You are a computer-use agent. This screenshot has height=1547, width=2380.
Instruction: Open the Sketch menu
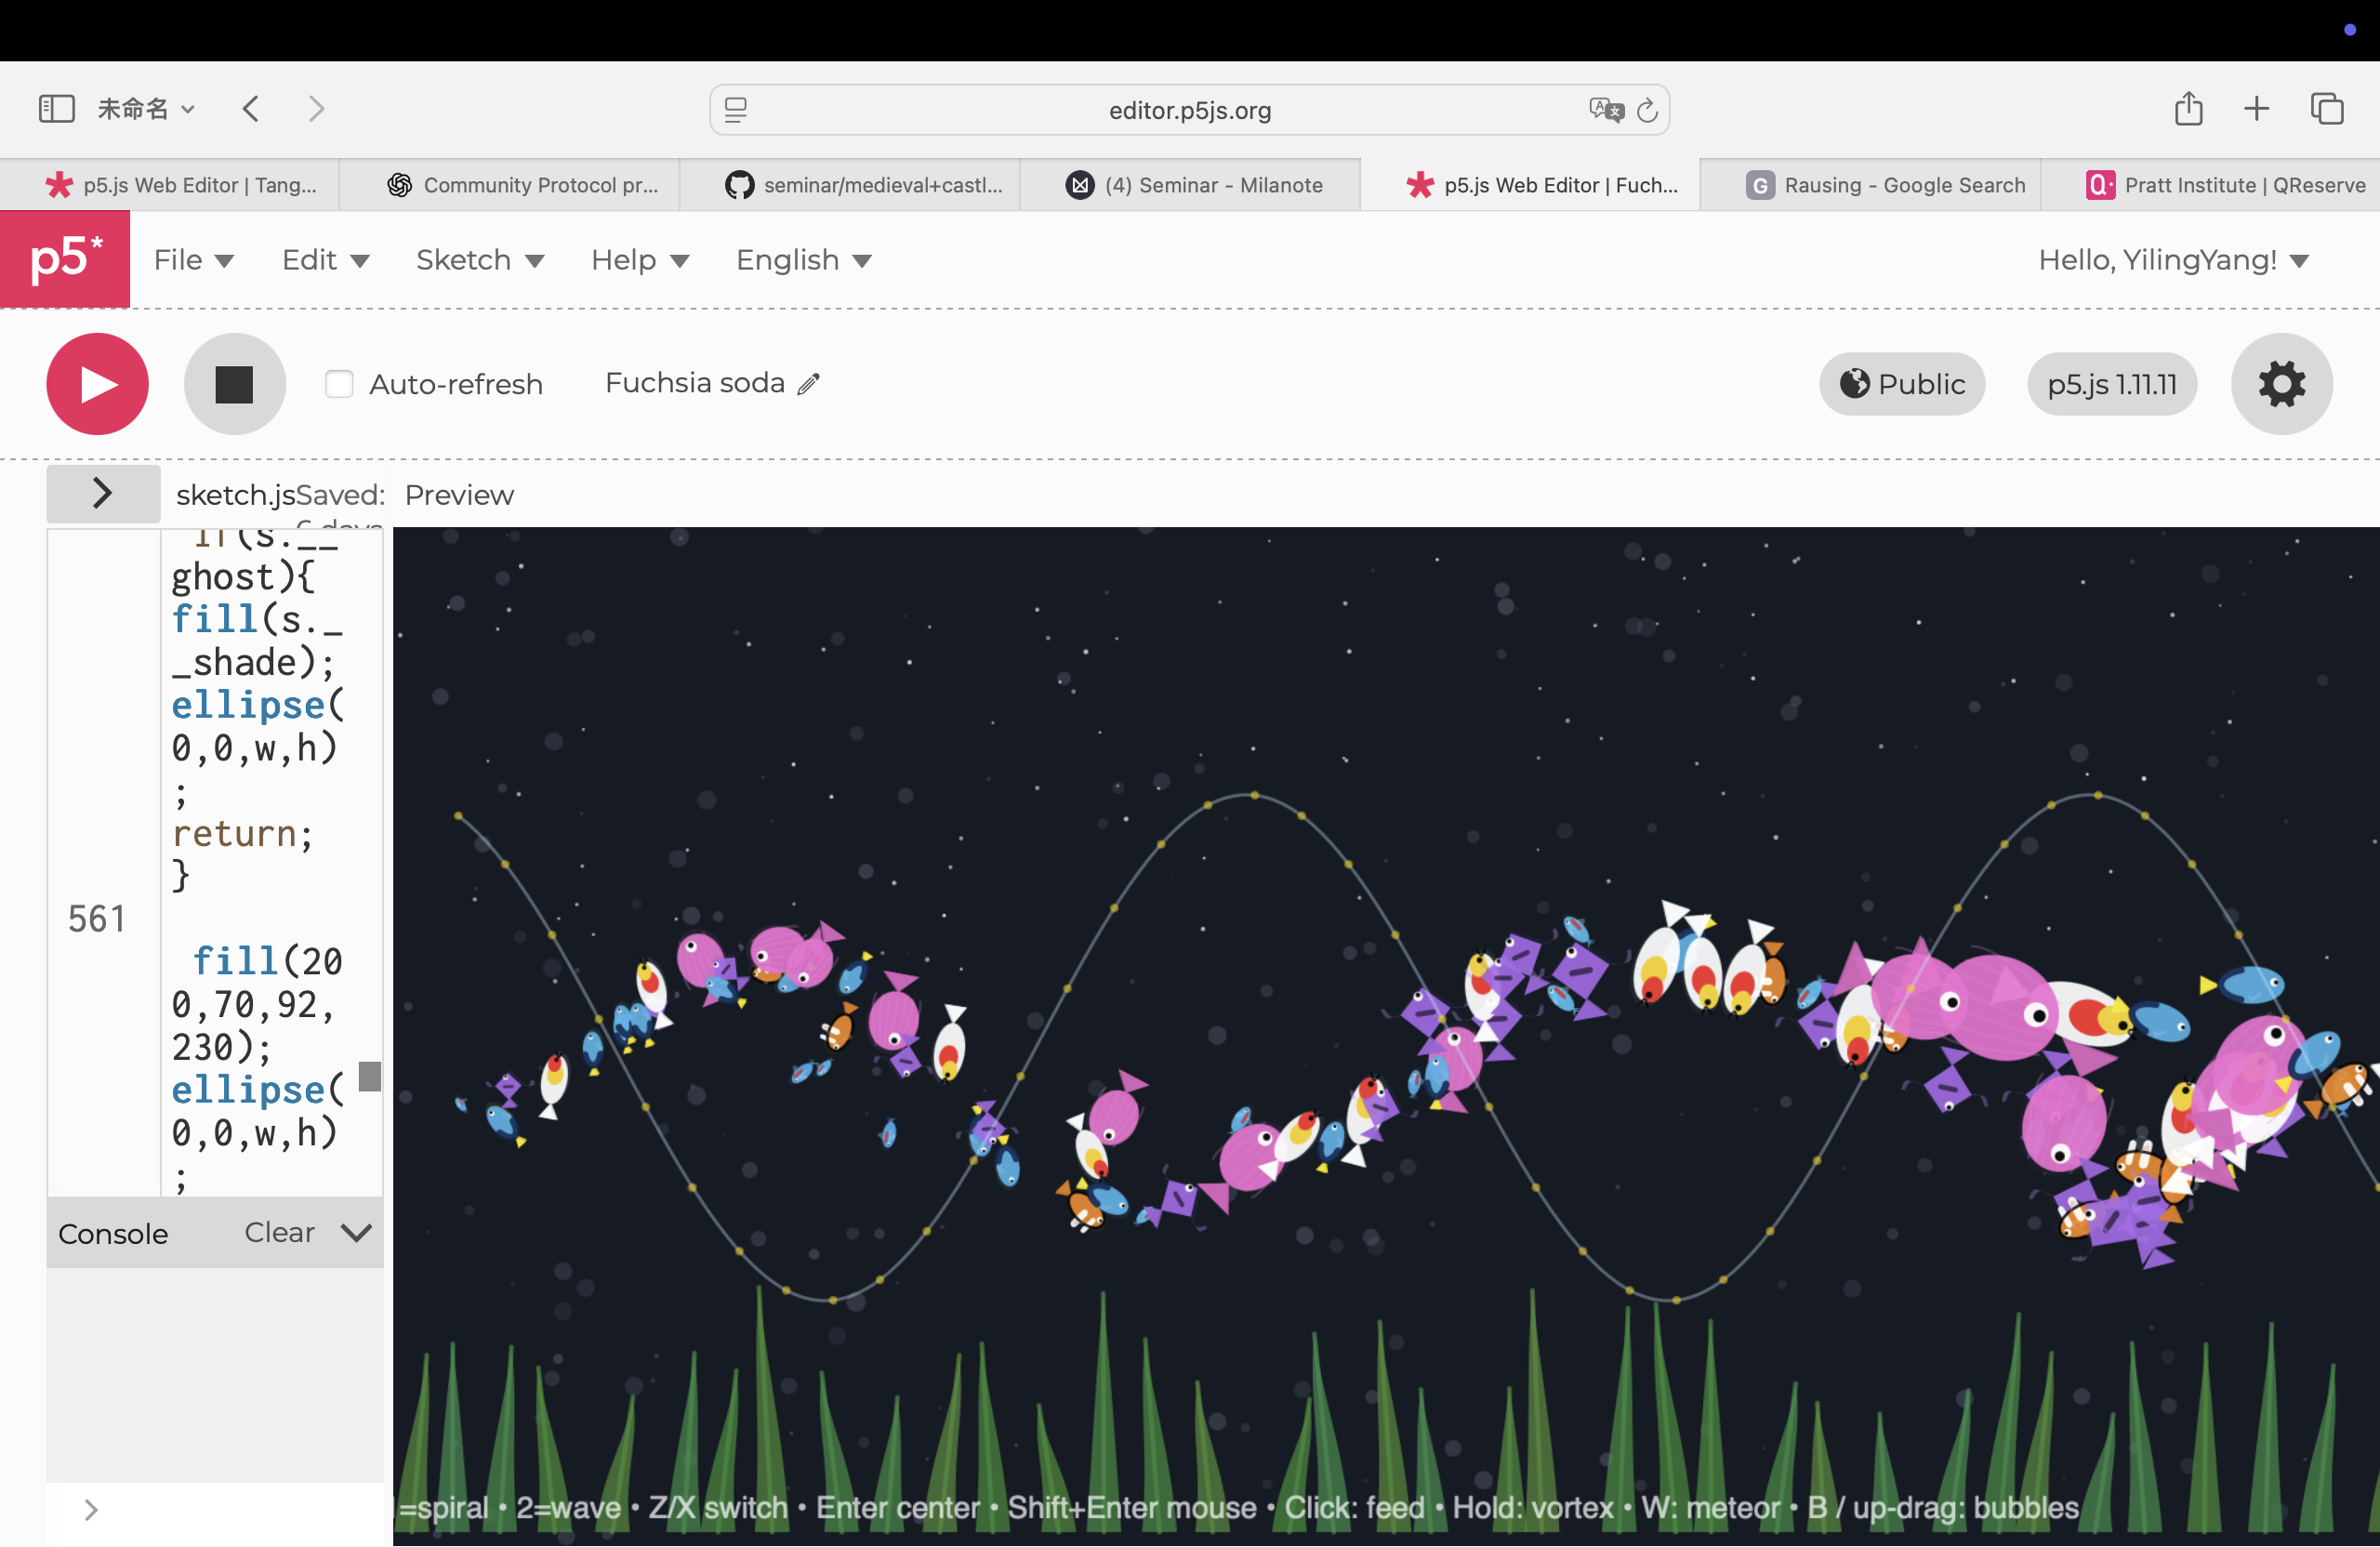(x=479, y=260)
